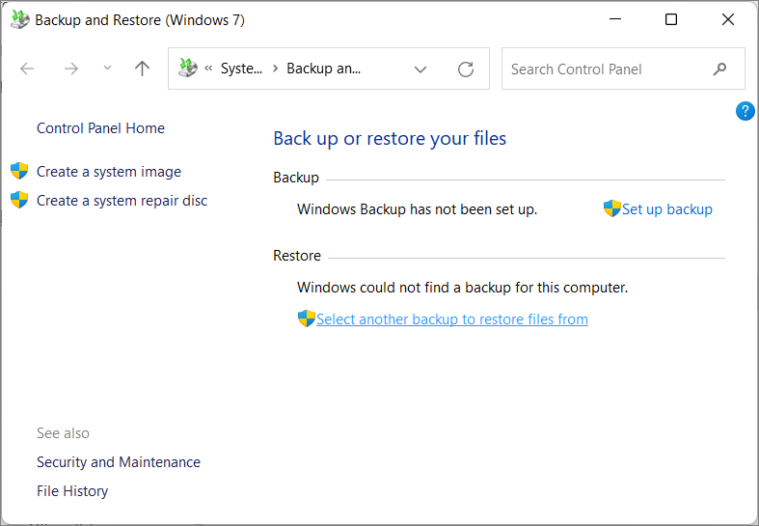759x526 pixels.
Task: Click 'Windows could not find a backup' message
Action: point(462,287)
